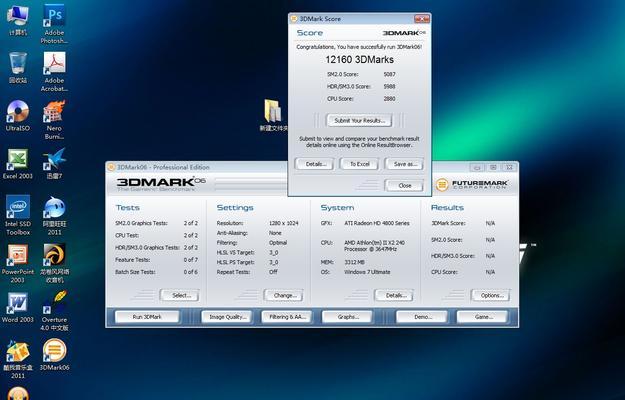
Task: Click the Game... button
Action: click(482, 317)
